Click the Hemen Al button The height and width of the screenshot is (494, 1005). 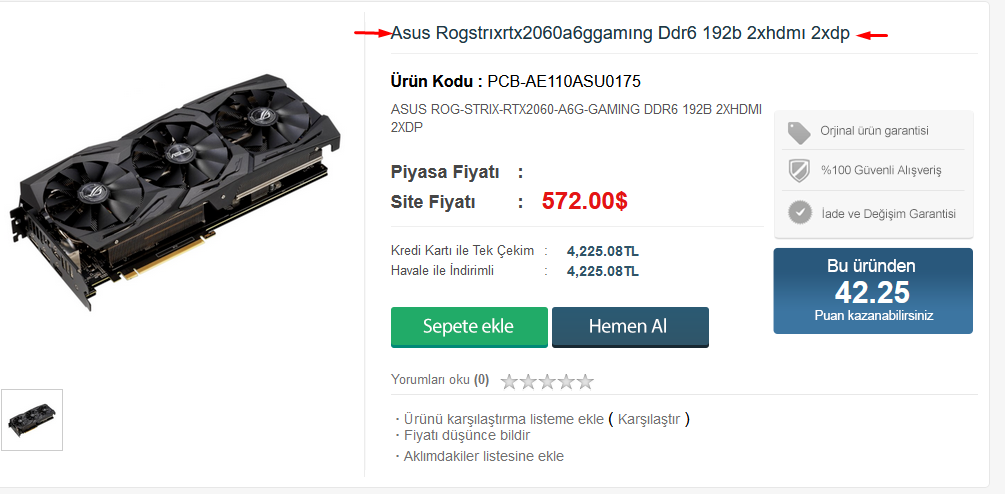click(630, 327)
